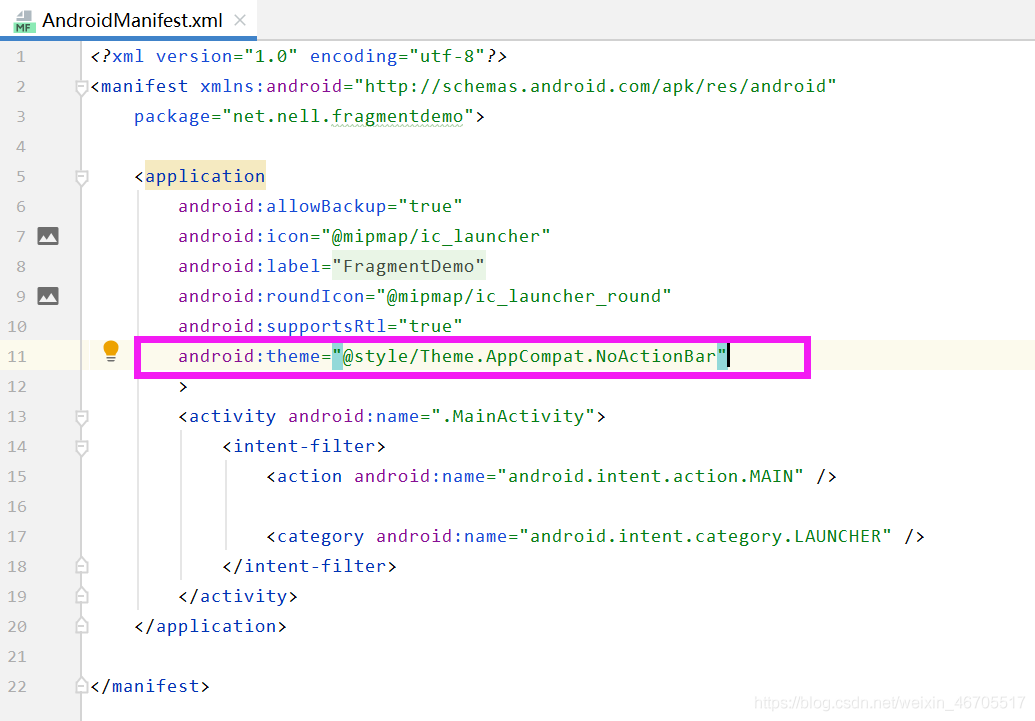Click the opening intent-filter tag

tap(304, 446)
